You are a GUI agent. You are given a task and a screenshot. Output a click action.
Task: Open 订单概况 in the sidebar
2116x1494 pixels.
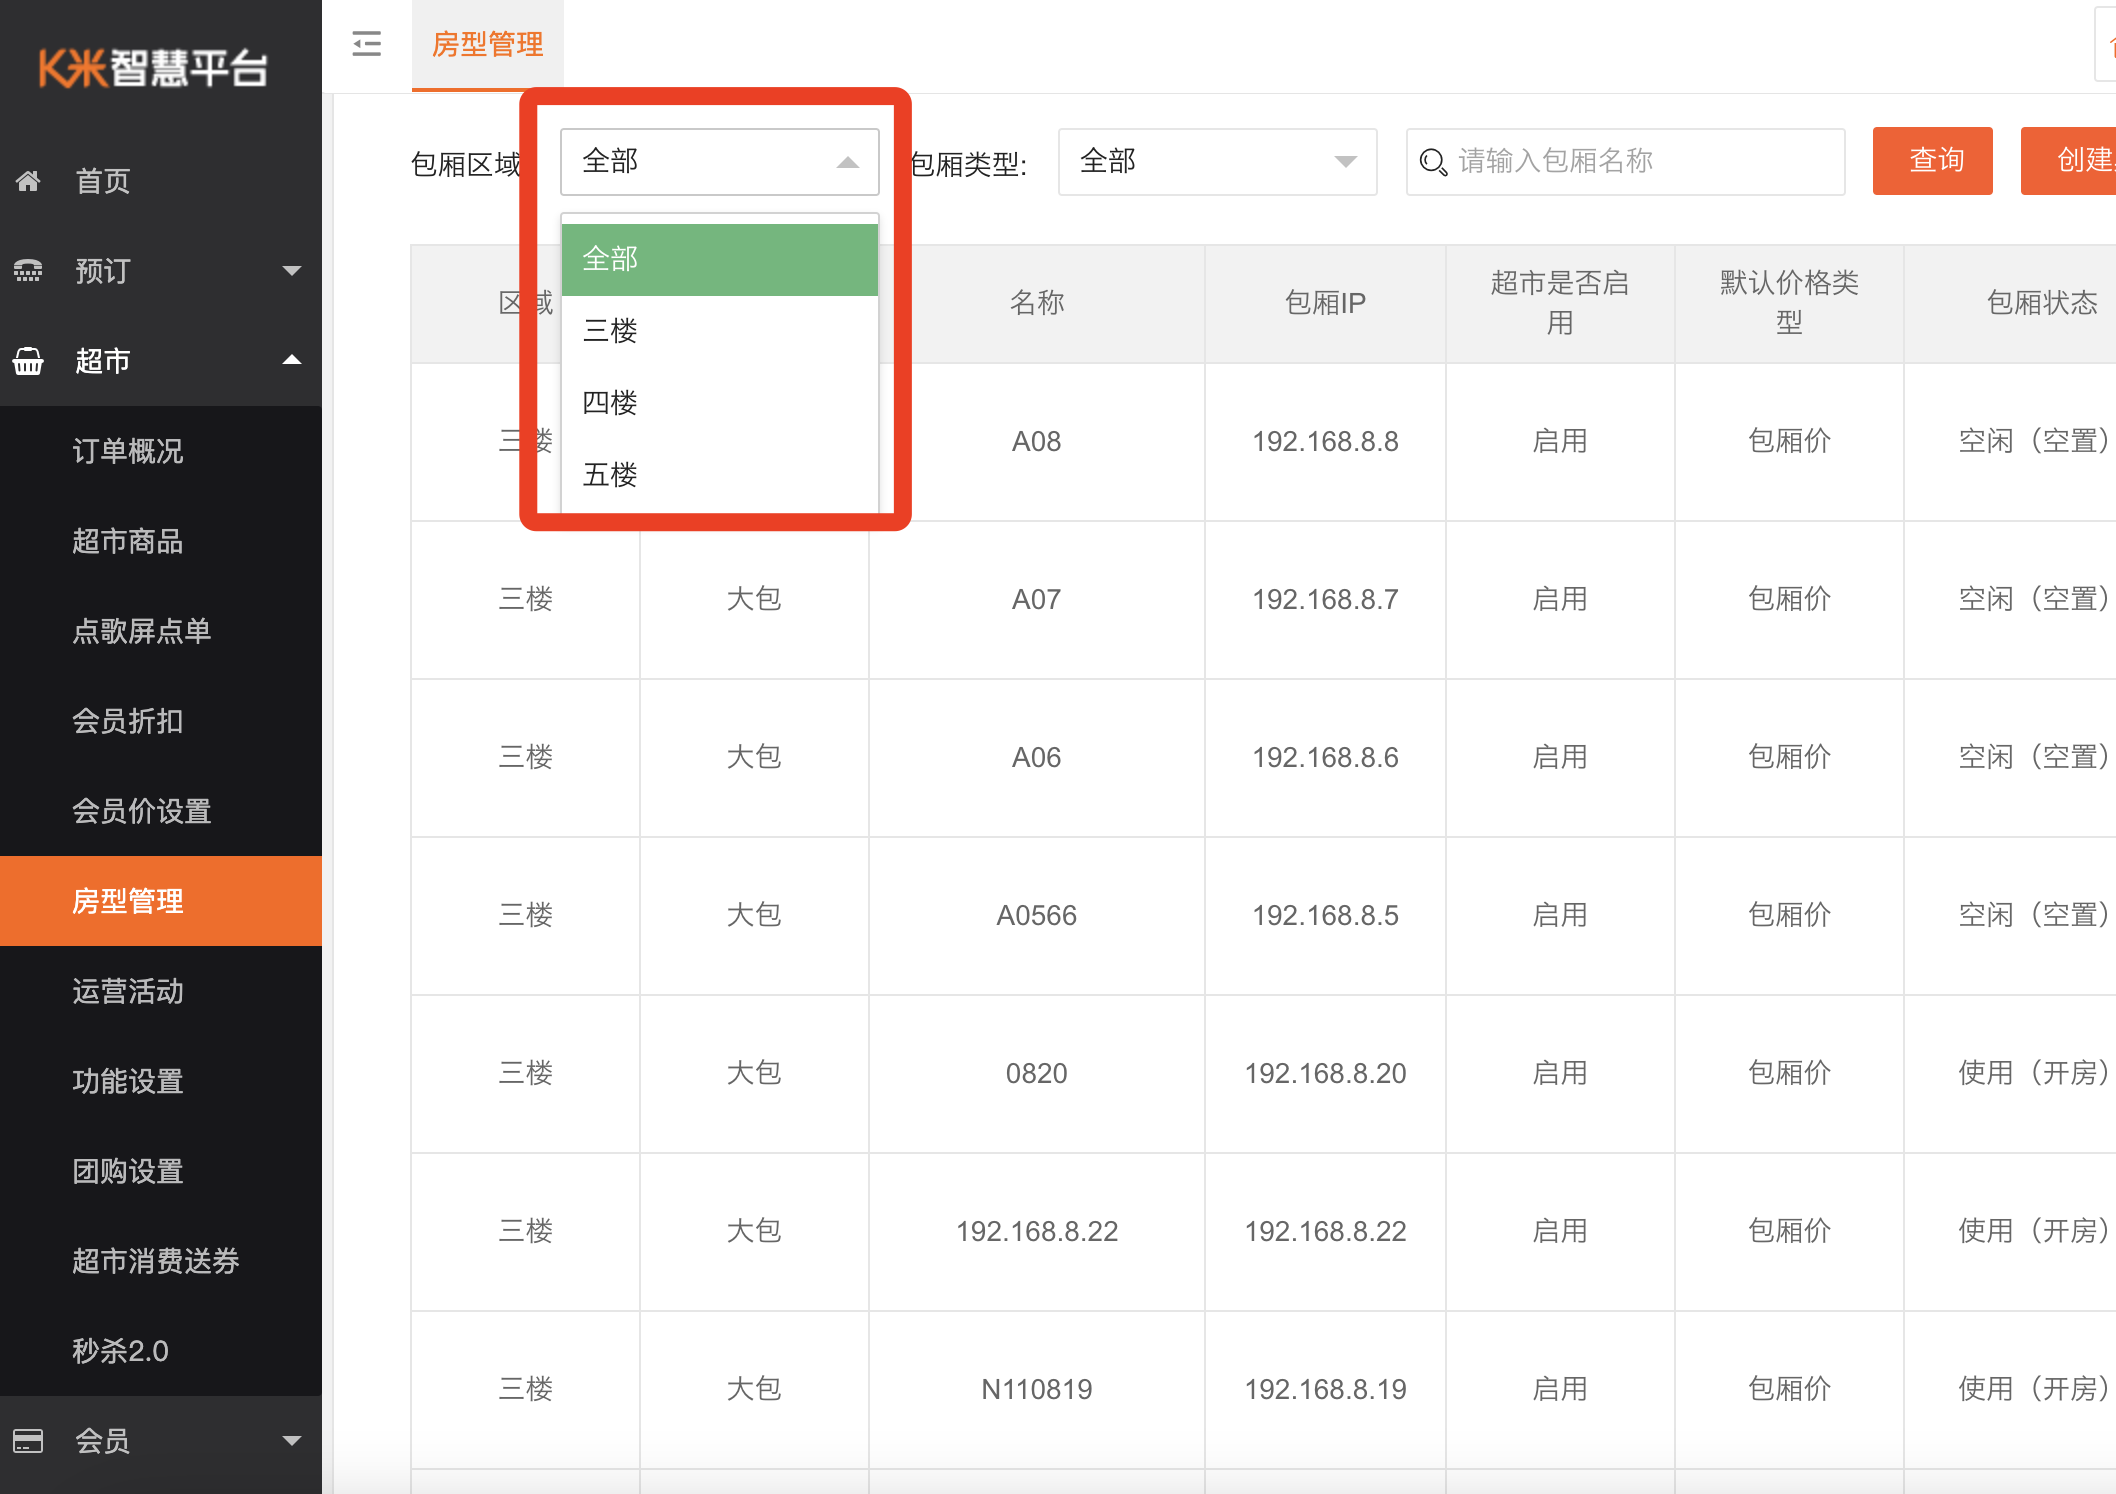161,451
